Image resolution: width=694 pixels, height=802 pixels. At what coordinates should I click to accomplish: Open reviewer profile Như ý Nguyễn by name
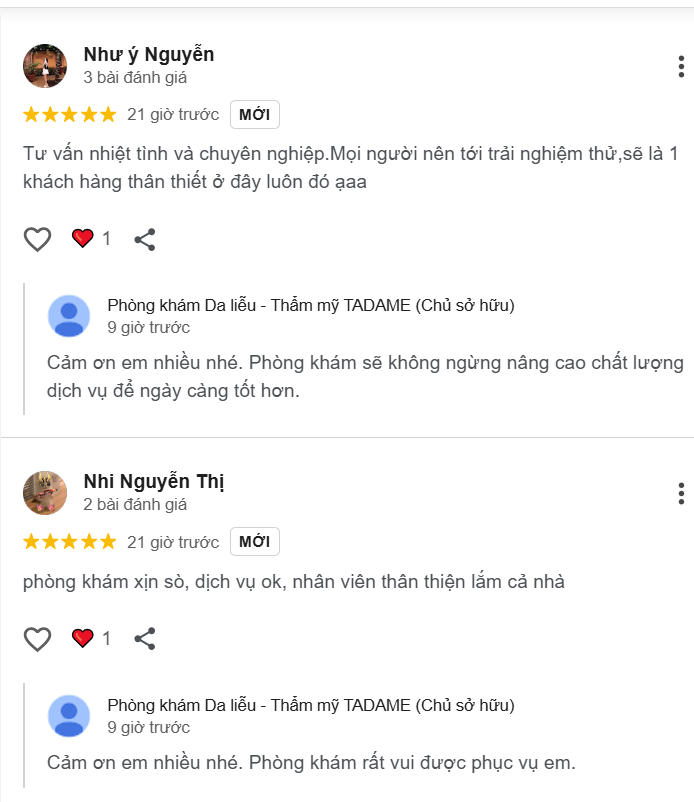[149, 54]
